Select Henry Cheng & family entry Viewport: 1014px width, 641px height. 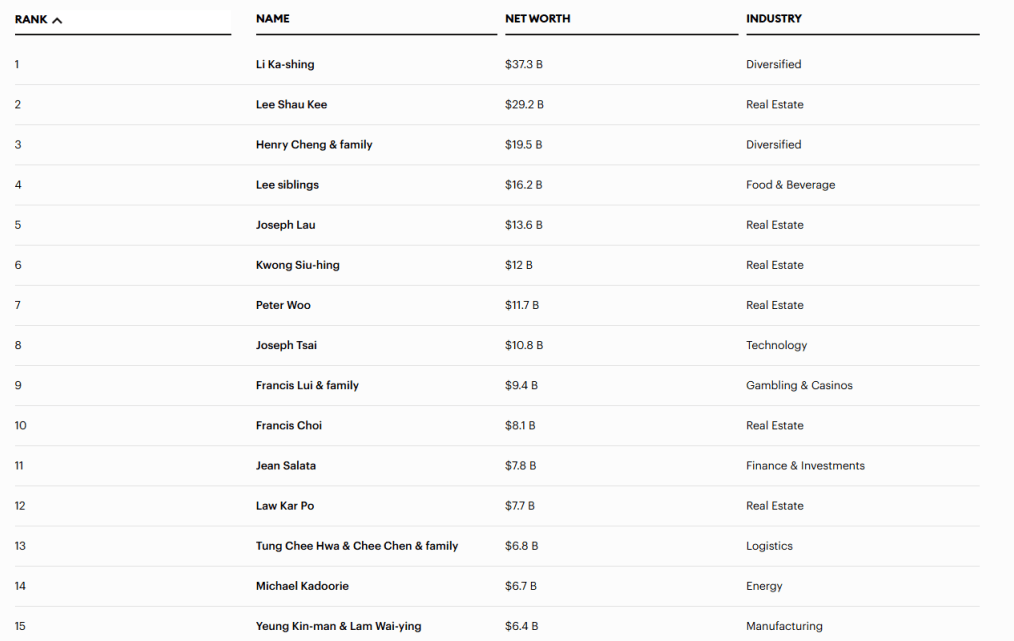tap(314, 145)
